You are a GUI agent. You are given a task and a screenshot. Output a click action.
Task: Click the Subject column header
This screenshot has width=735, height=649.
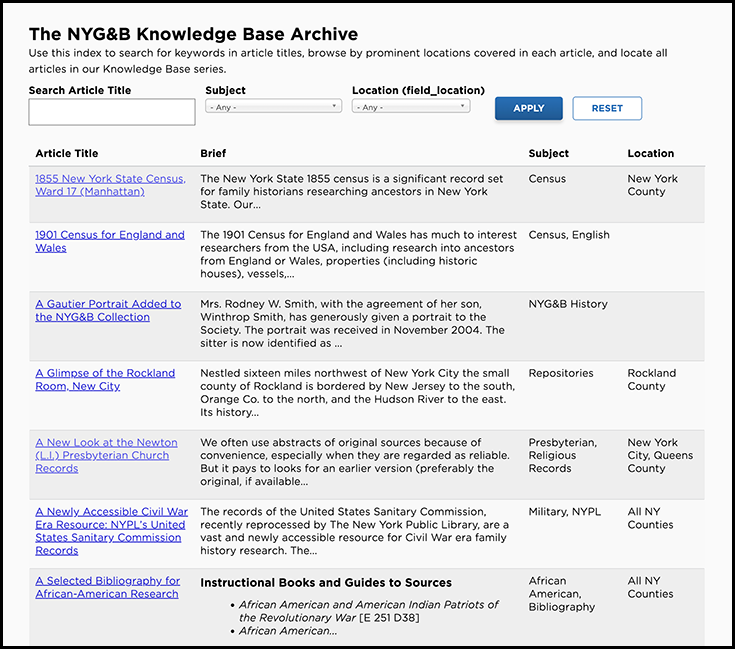[548, 154]
